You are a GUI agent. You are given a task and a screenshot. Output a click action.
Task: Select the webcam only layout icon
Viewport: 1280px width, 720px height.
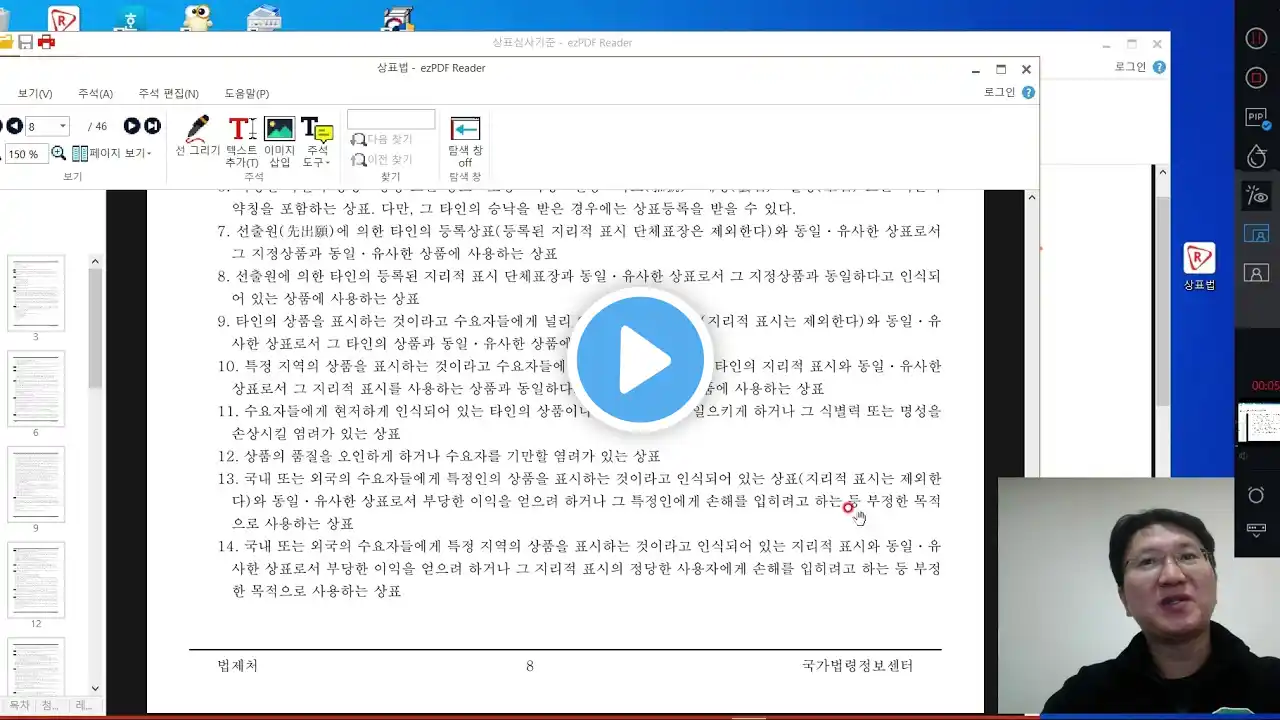(x=1257, y=273)
